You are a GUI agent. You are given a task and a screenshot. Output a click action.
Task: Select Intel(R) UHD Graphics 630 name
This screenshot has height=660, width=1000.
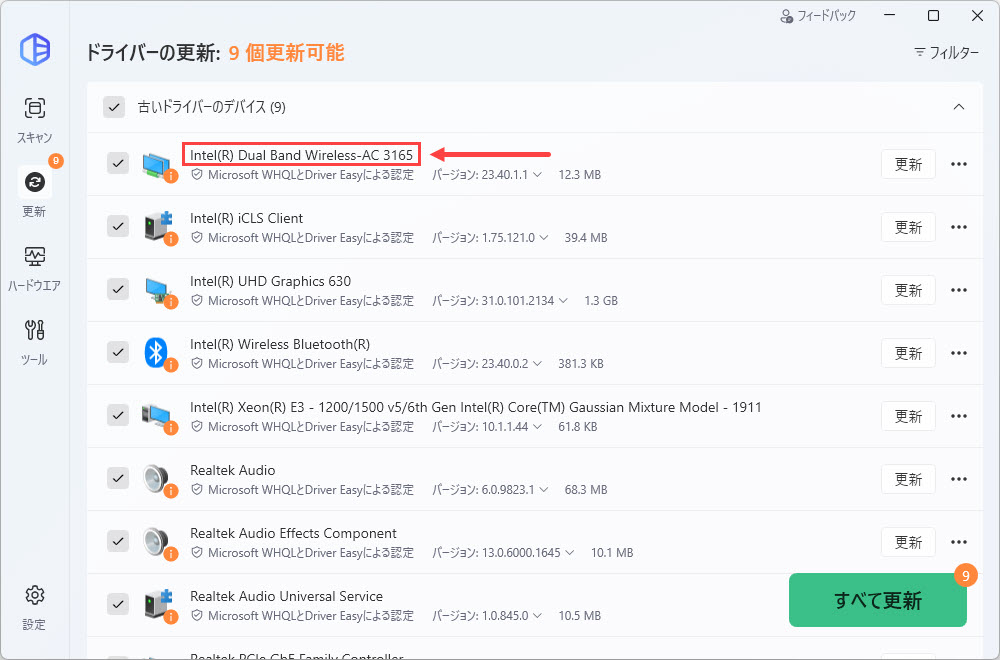[x=270, y=281]
